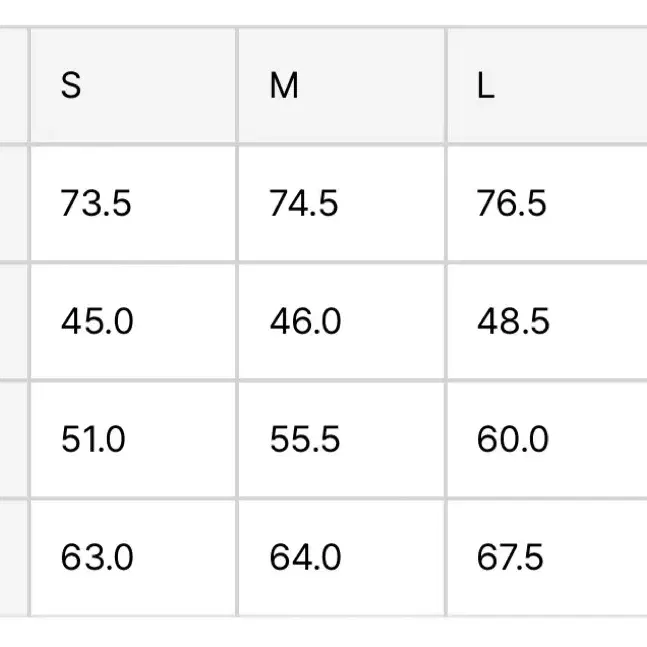Viewport: 647px width, 647px height.
Task: Select the 55.5 measurement cell
Action: pyautogui.click(x=342, y=439)
